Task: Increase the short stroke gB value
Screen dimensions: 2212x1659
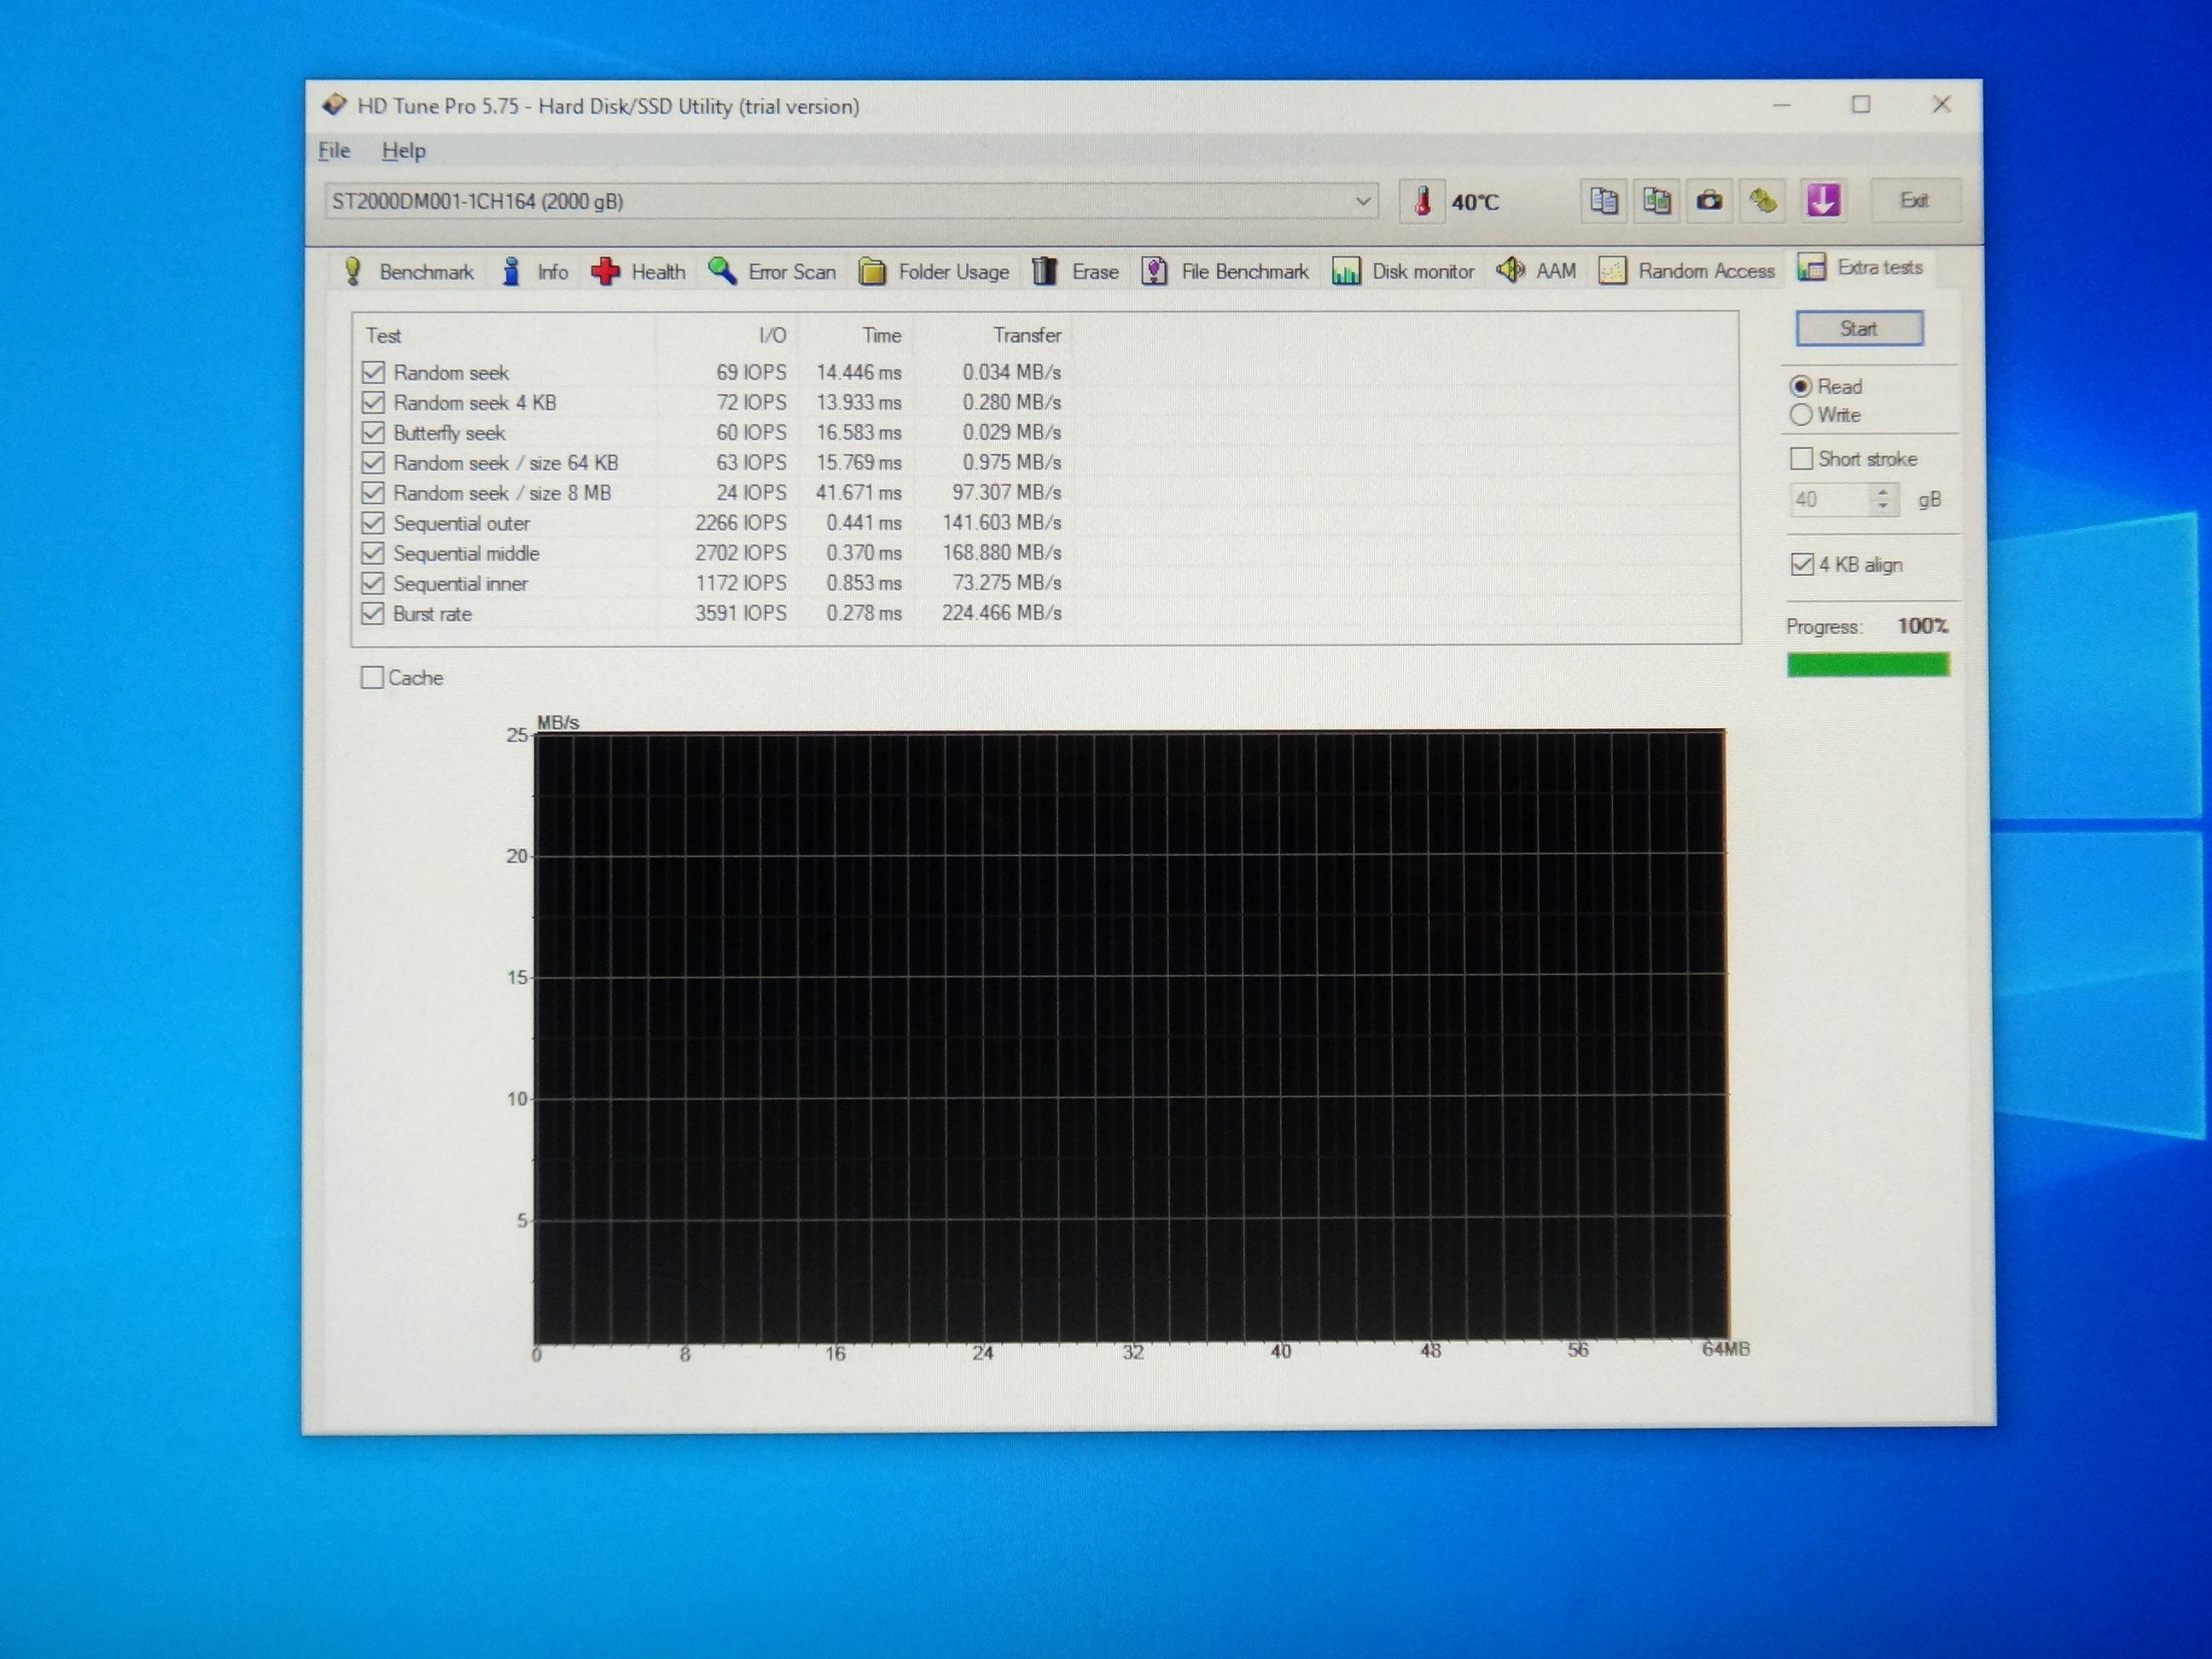Action: 1883,491
